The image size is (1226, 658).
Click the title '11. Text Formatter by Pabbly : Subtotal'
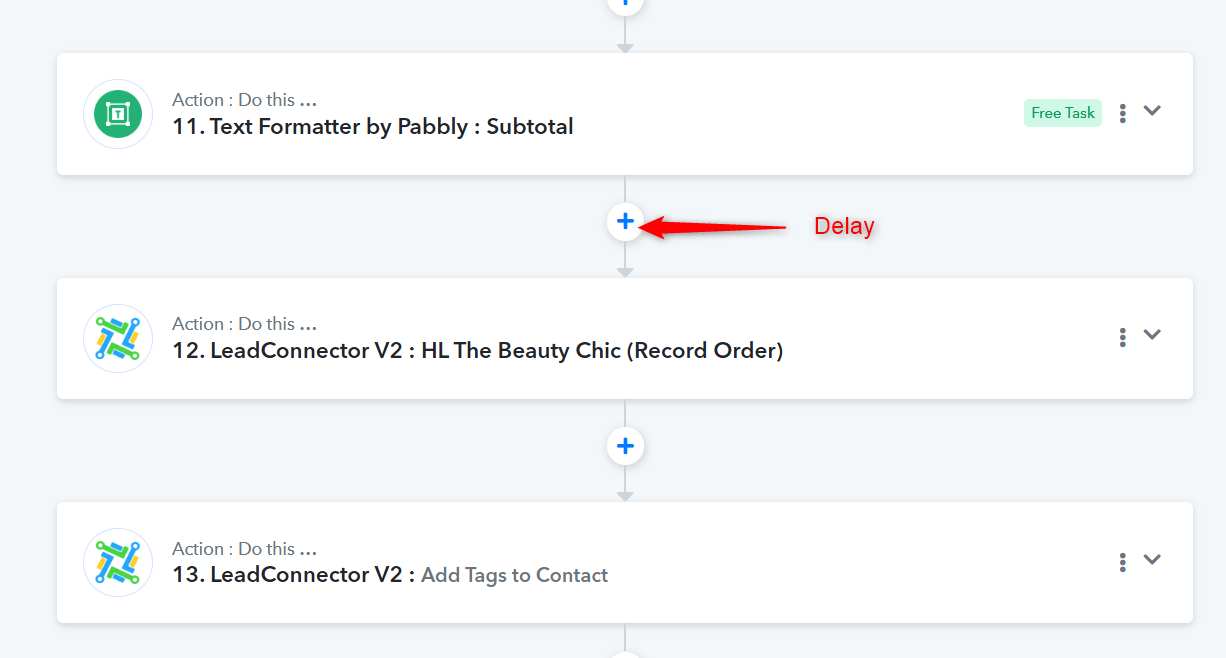click(x=373, y=127)
